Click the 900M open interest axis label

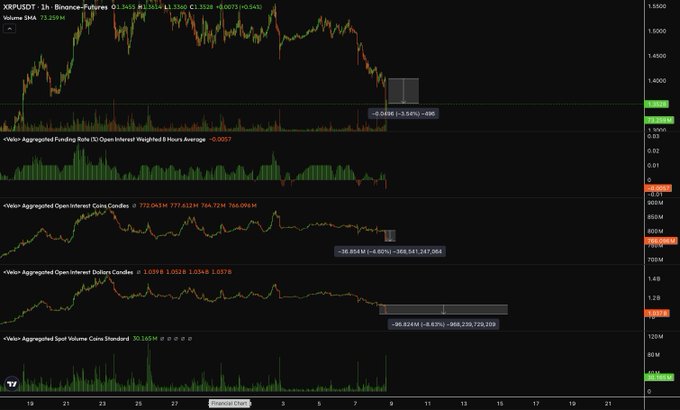pyautogui.click(x=655, y=203)
